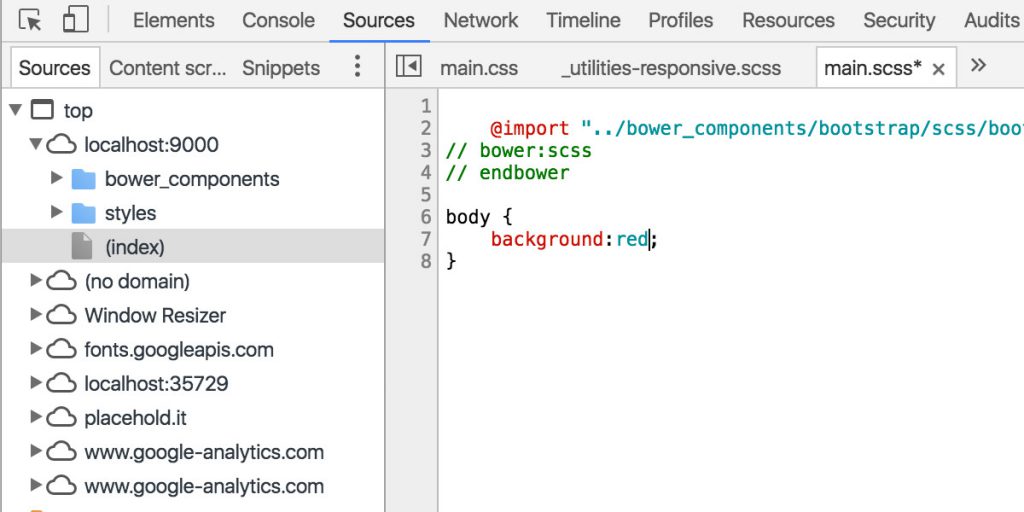The height and width of the screenshot is (512, 1024).
Task: Open the three-dot sources options menu
Action: (357, 67)
